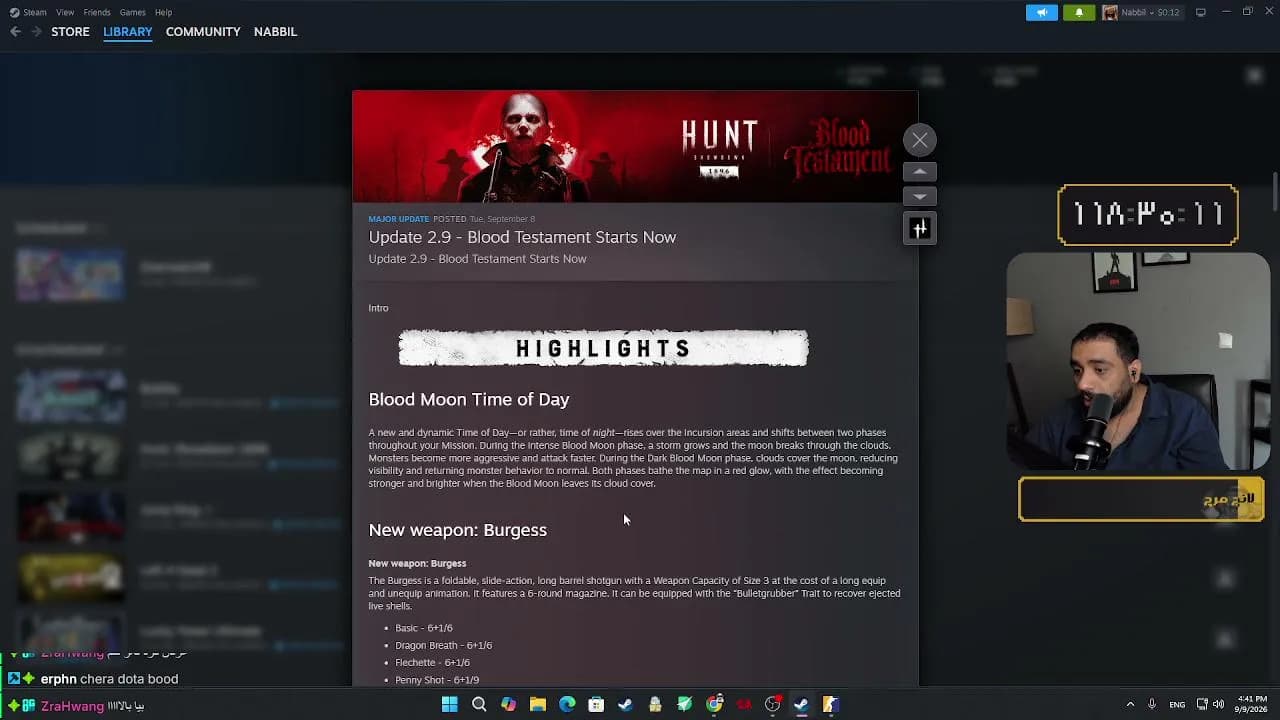This screenshot has width=1280, height=720.
Task: Open Steam announcements megaphone button
Action: click(x=1041, y=13)
